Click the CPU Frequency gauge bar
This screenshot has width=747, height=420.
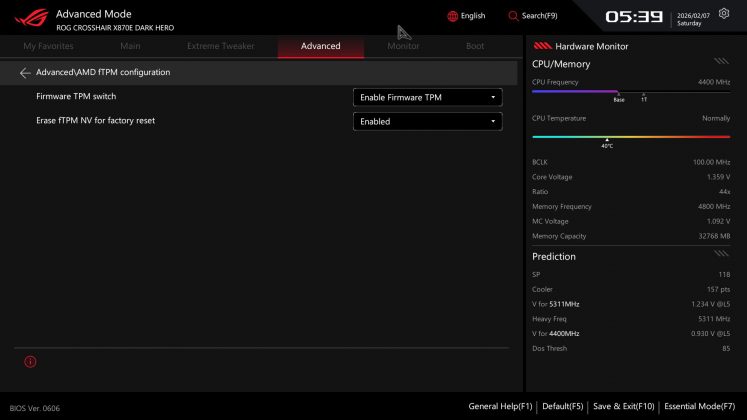tap(630, 92)
